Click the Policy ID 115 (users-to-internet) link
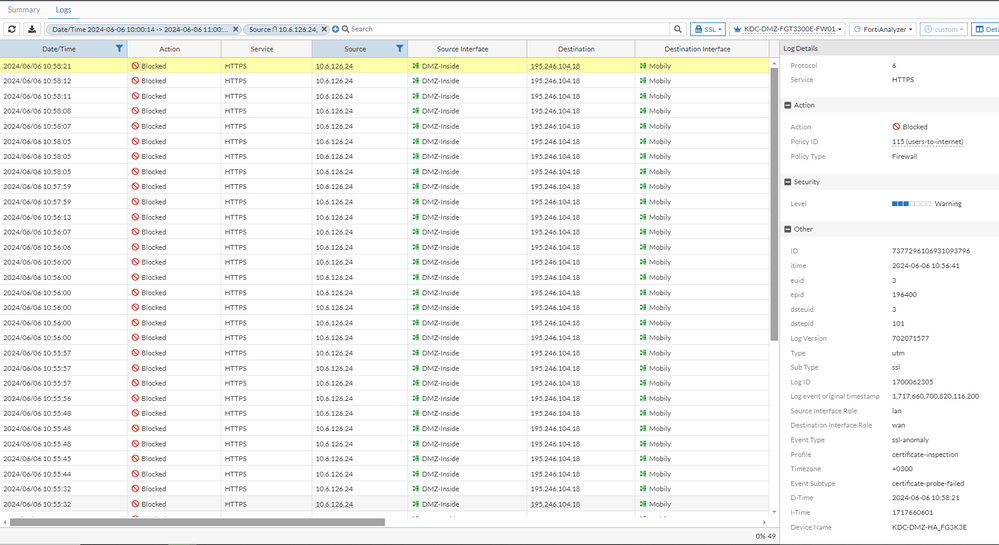This screenshot has width=999, height=545. [927, 142]
